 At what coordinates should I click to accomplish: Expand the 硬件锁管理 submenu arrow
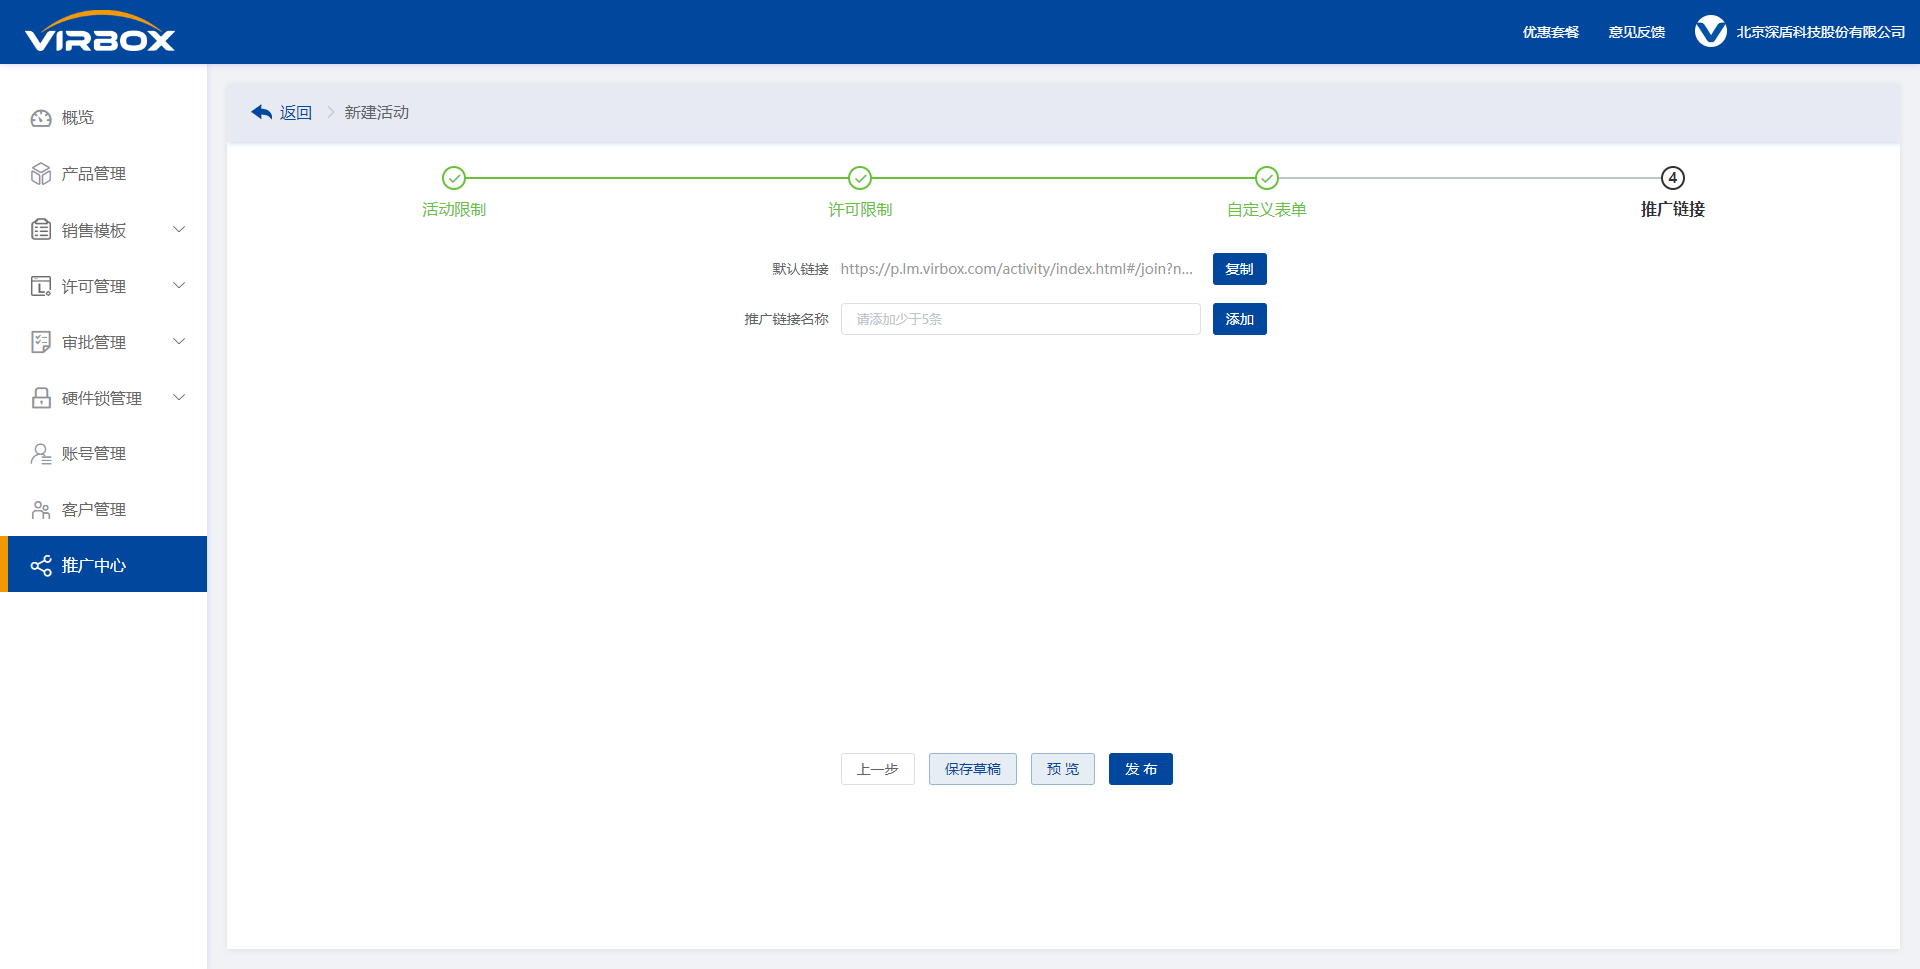tap(180, 398)
